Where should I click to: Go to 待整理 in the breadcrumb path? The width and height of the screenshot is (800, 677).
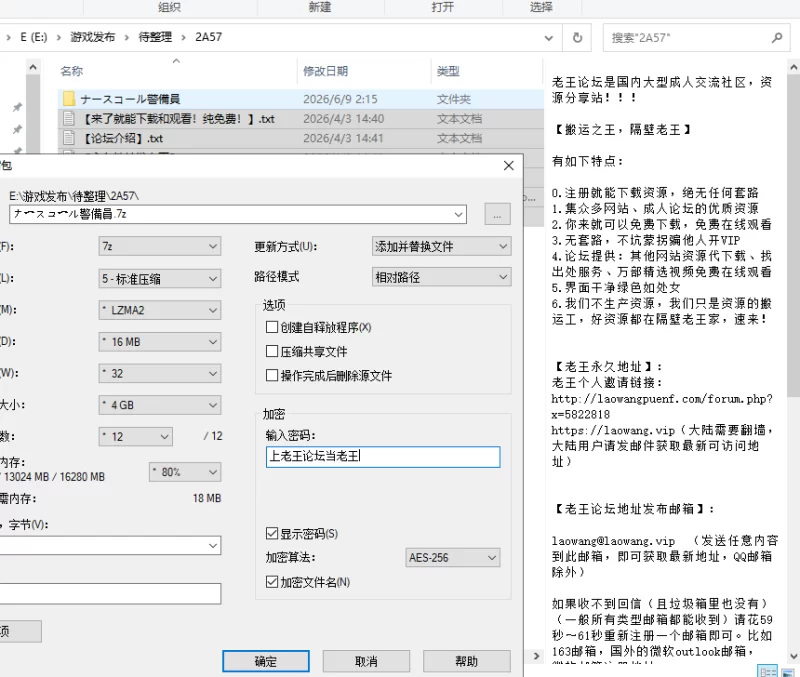coord(155,37)
